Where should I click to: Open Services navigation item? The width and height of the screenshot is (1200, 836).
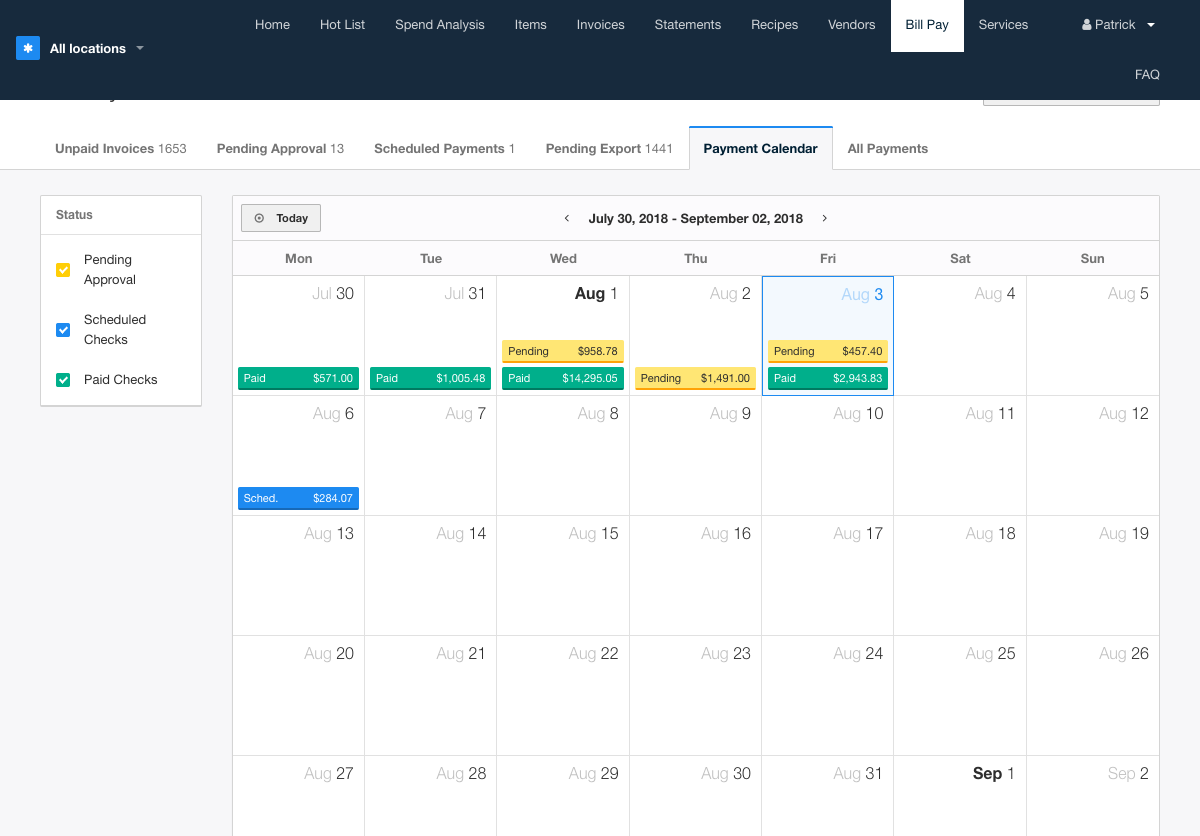coord(1003,25)
